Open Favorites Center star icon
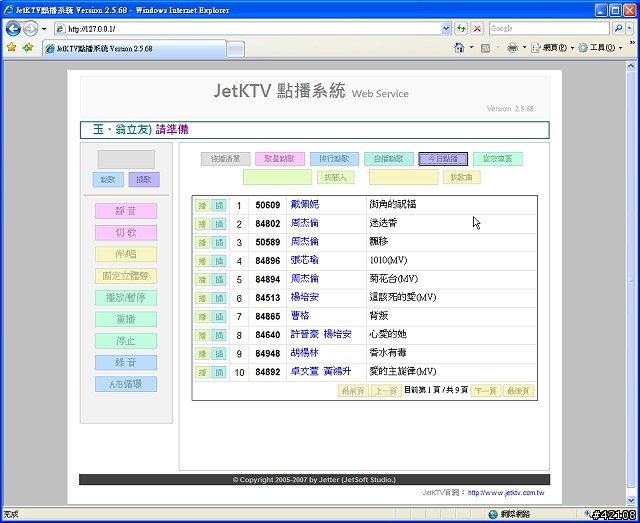The width and height of the screenshot is (640, 523). (11, 47)
